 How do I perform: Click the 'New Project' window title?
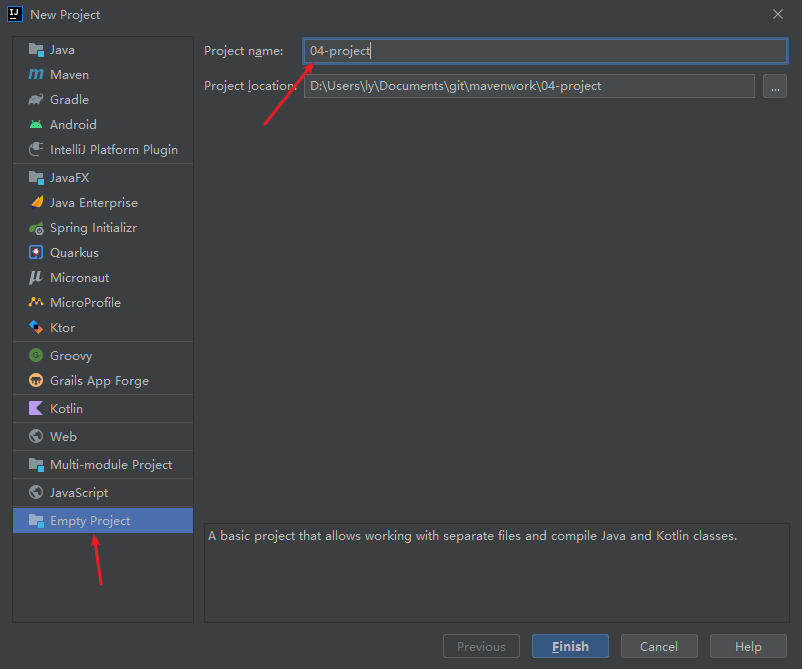click(65, 15)
